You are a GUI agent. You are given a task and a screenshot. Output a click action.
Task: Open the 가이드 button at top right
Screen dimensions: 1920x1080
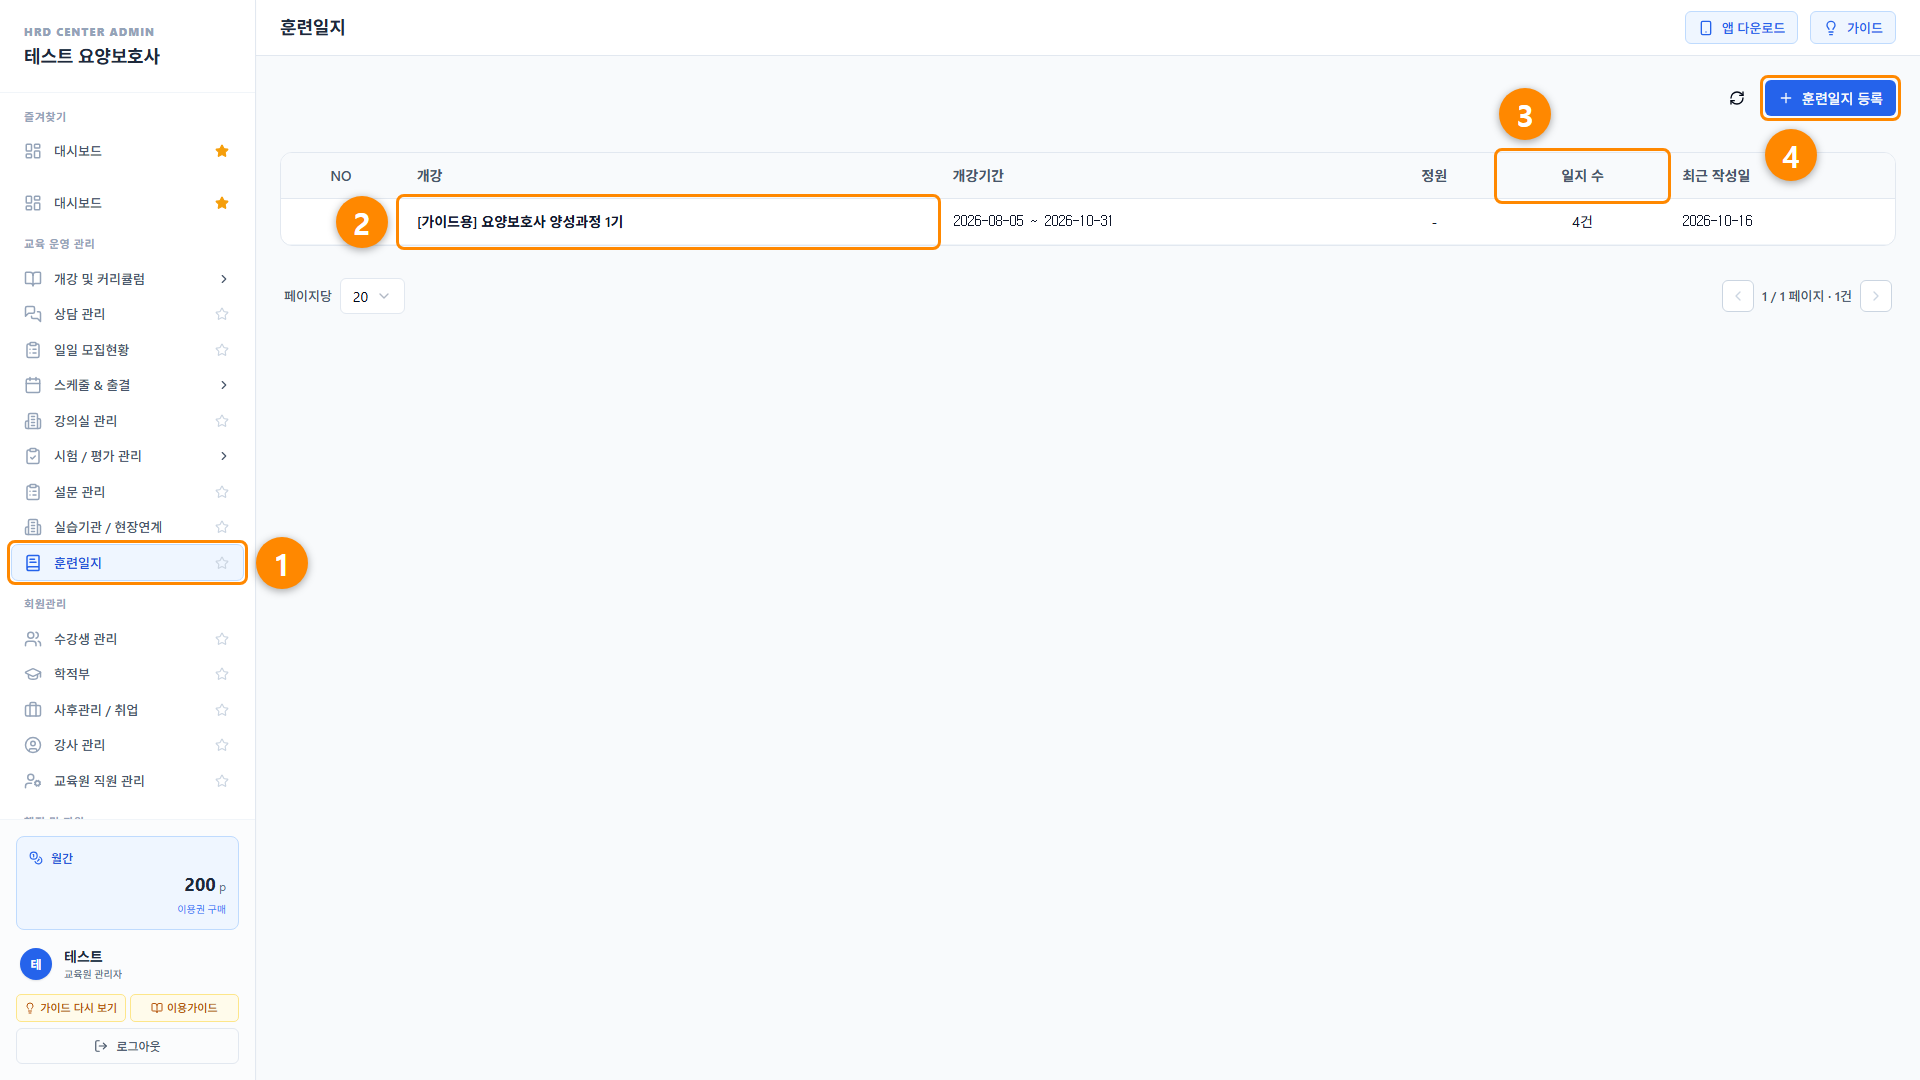pos(1853,28)
